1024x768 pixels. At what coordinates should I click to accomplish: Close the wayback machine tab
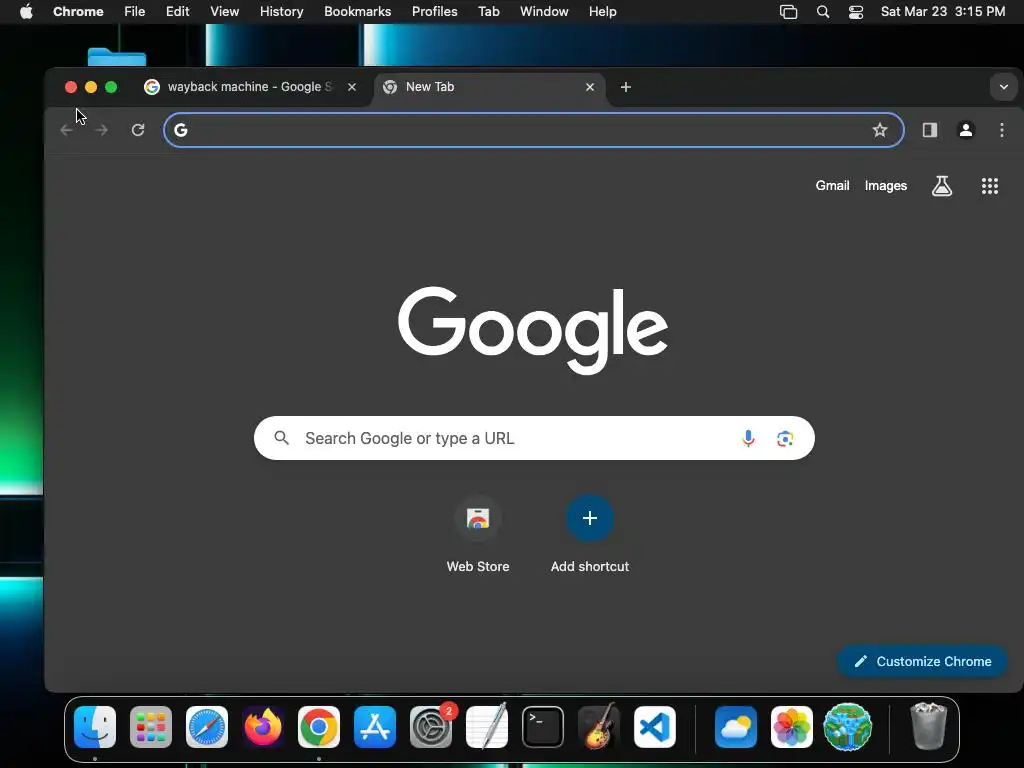352,87
